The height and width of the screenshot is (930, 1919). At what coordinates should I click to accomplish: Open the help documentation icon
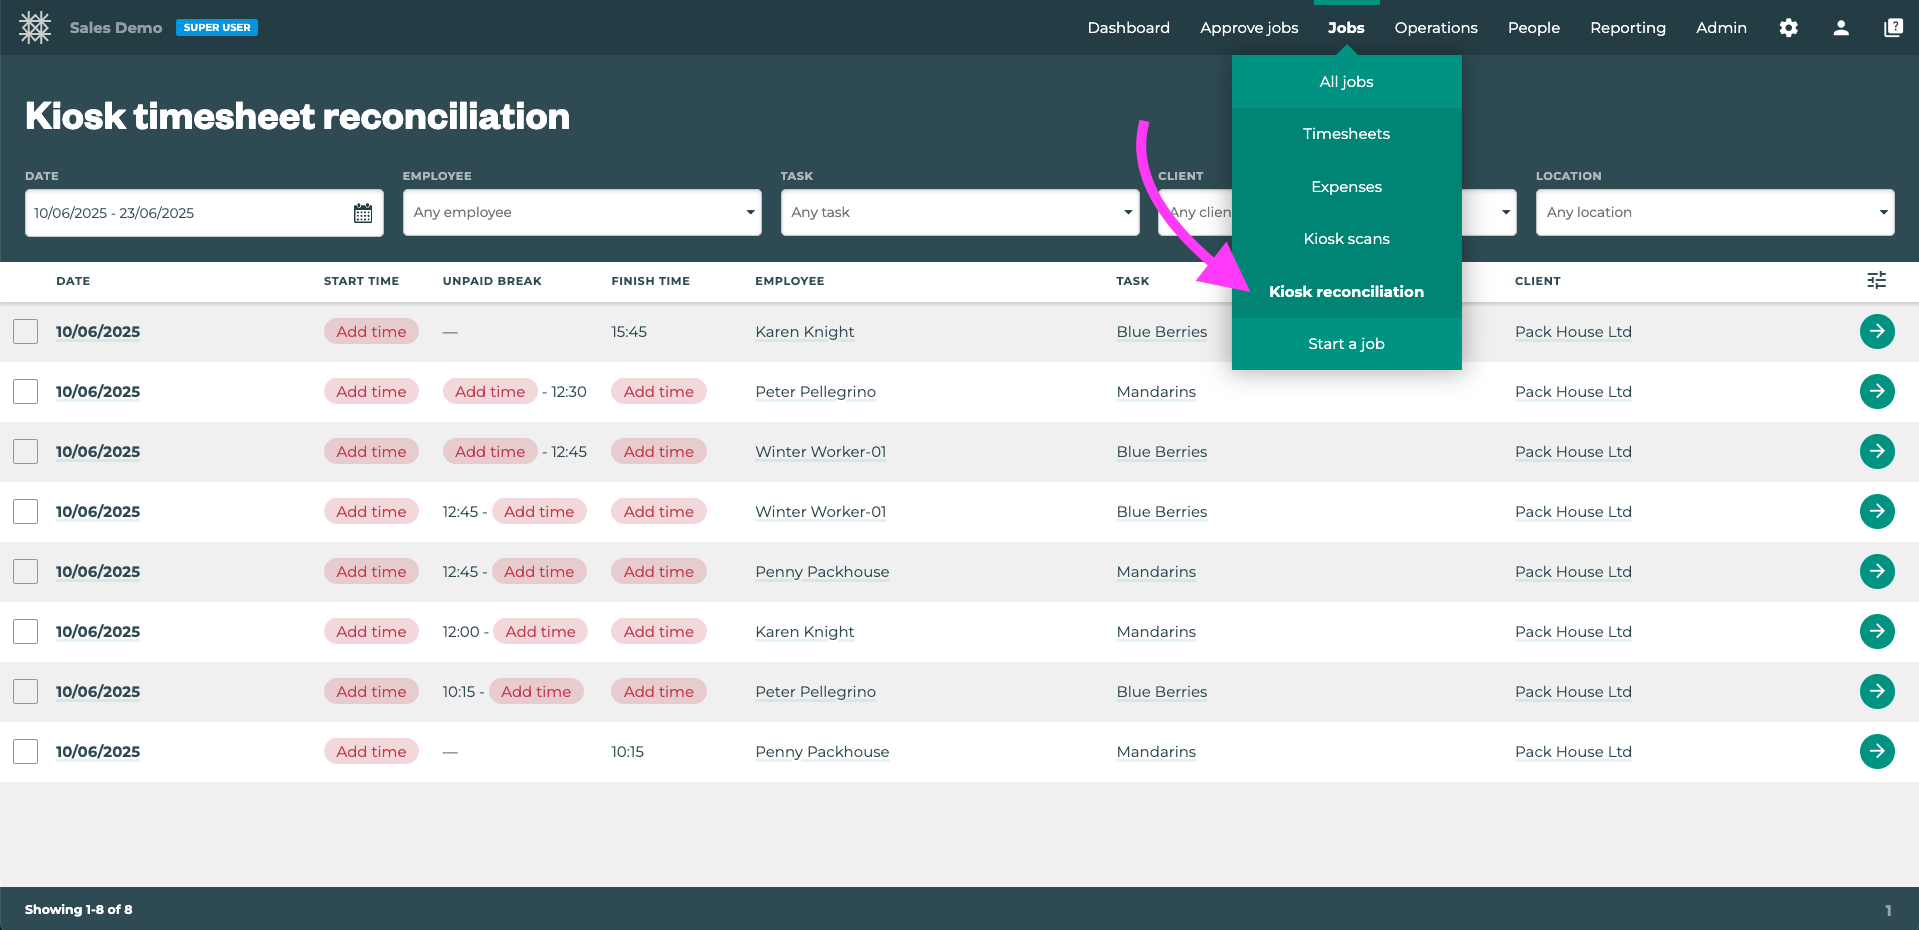click(1892, 28)
